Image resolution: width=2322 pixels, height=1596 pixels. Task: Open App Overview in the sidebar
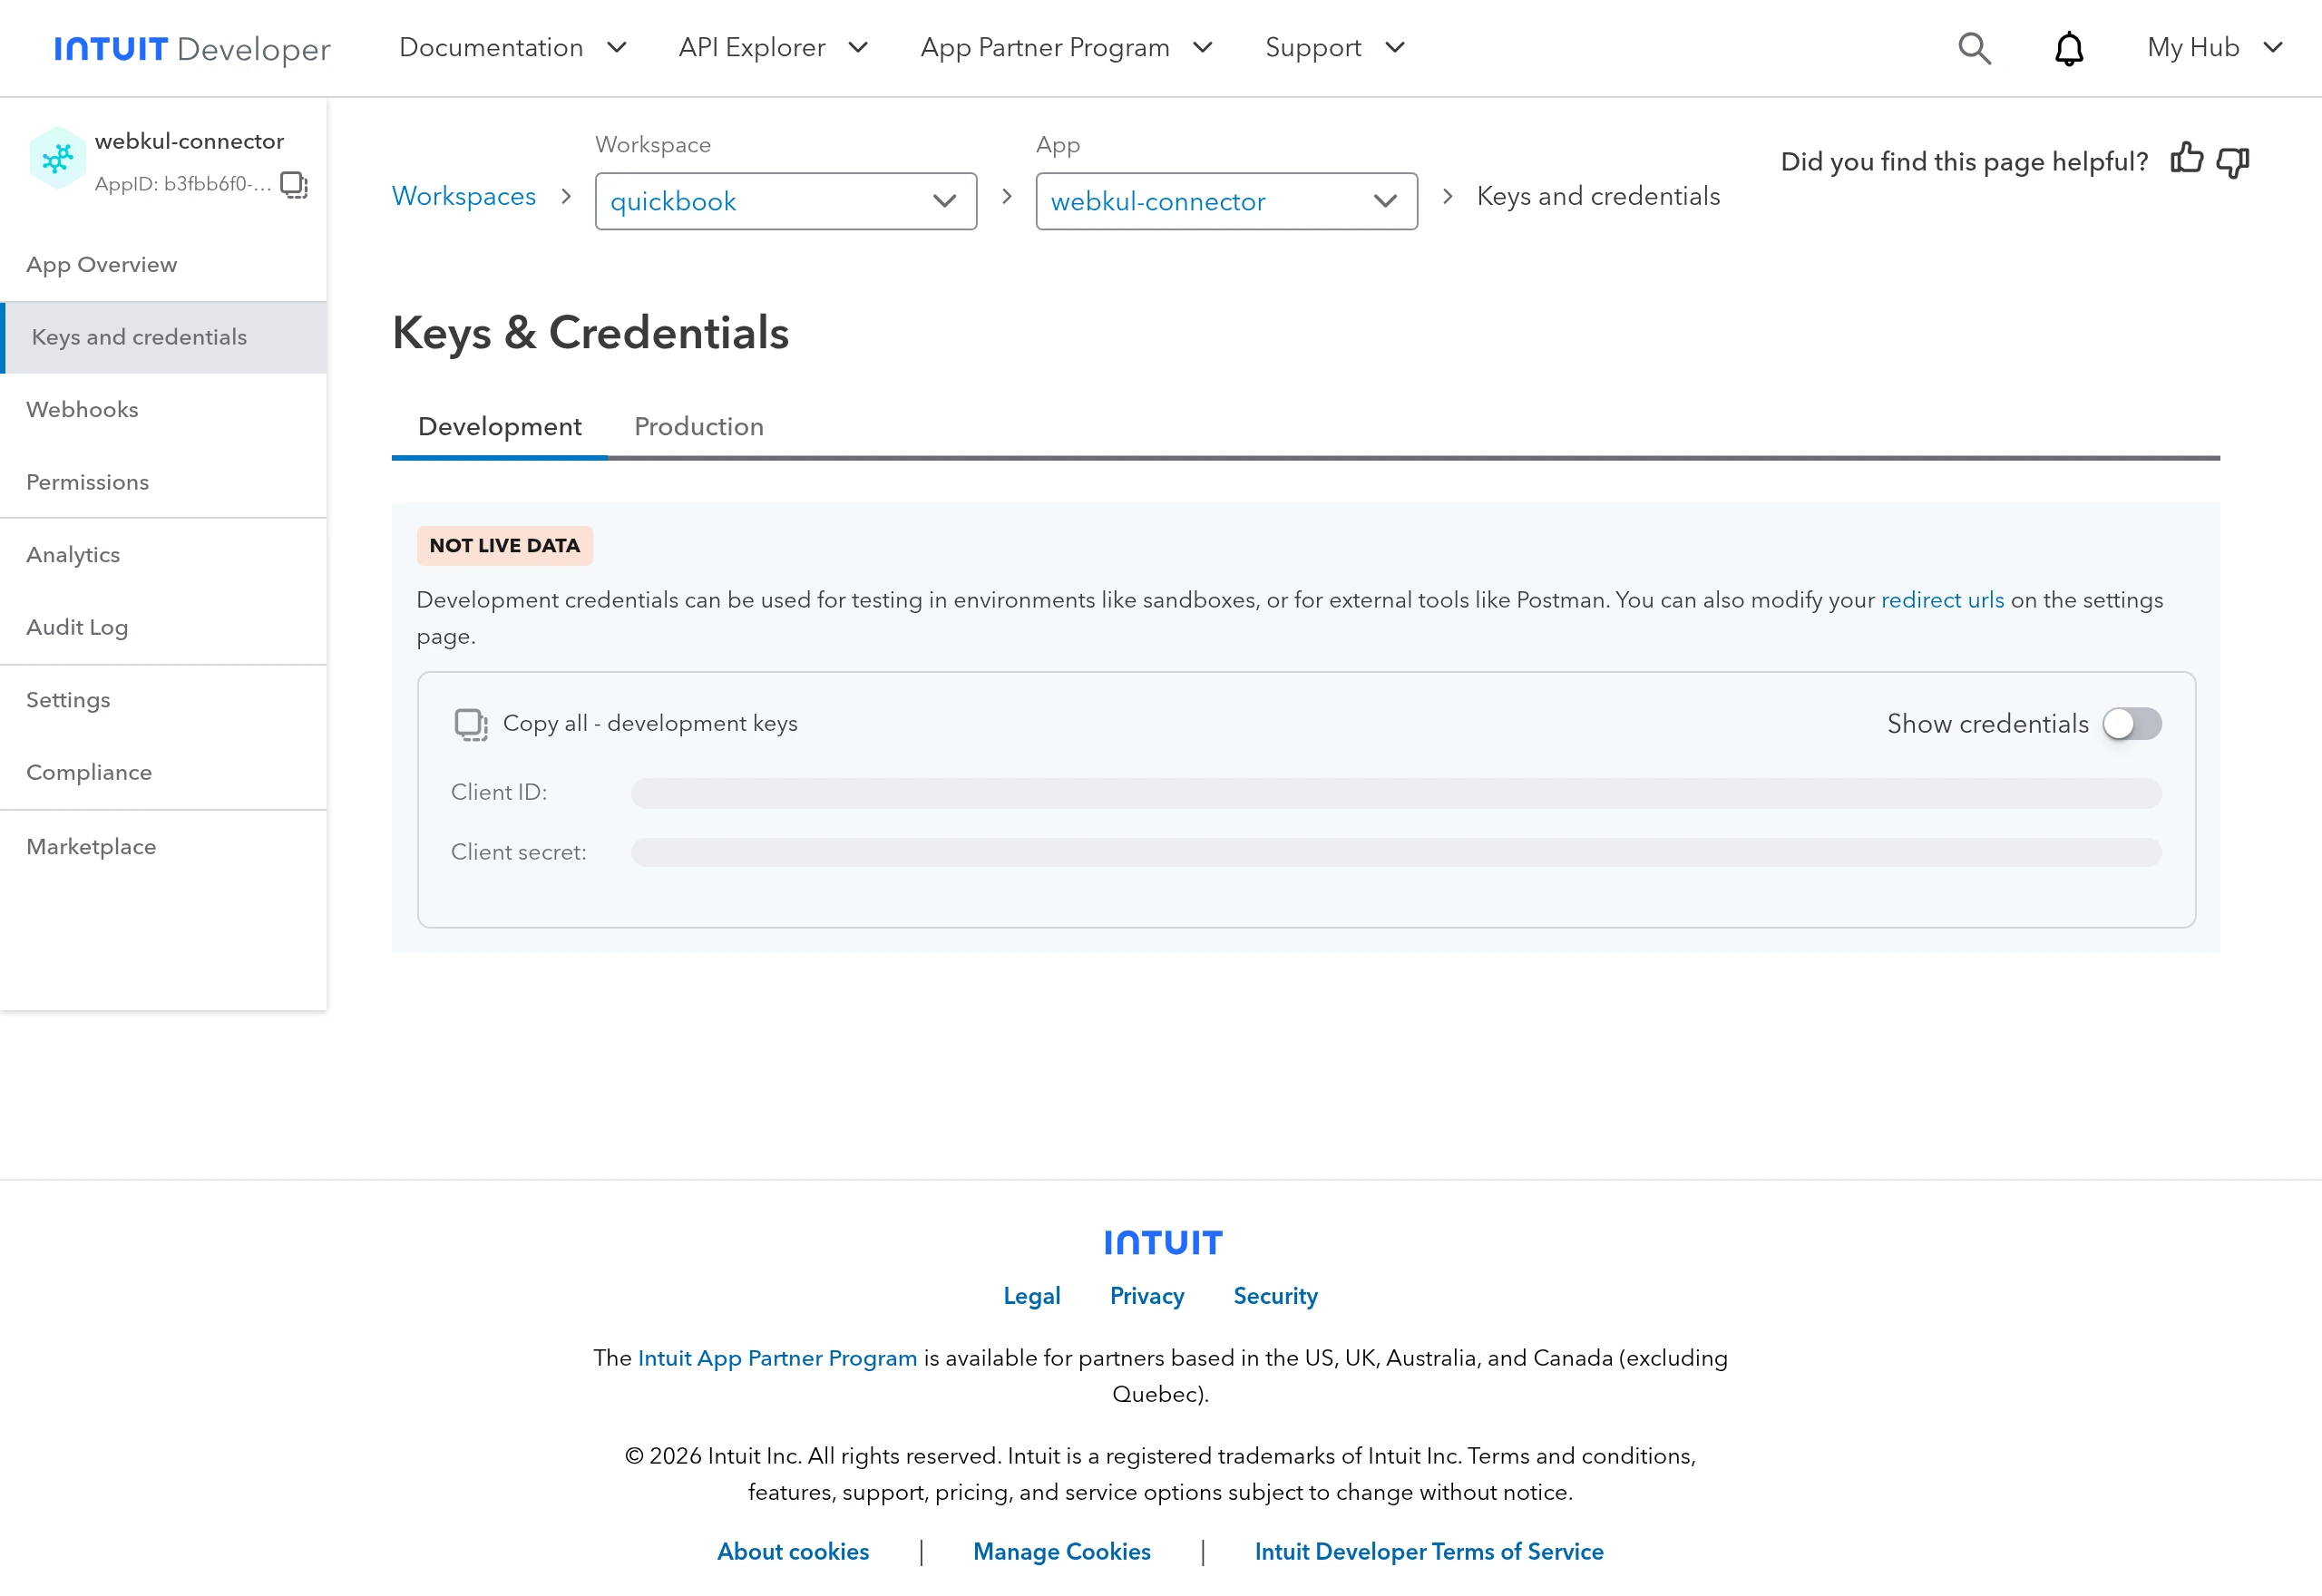tap(163, 265)
